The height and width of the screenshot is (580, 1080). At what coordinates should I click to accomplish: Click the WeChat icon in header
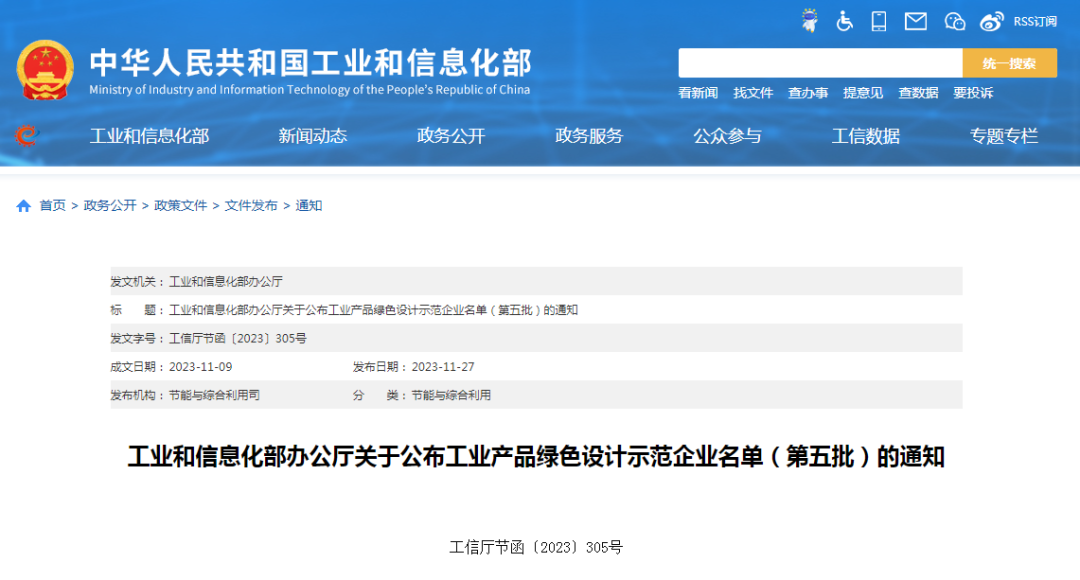pyautogui.click(x=955, y=21)
